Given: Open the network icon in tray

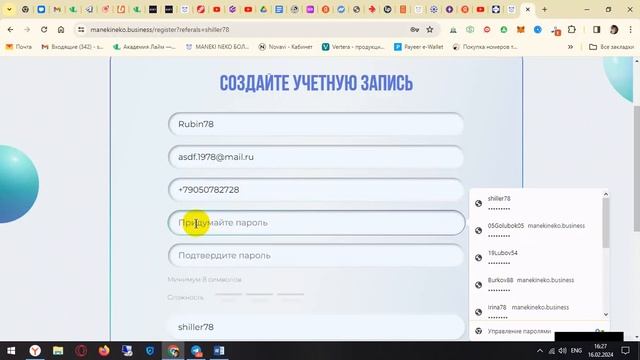Looking at the screenshot, I should pos(551,351).
